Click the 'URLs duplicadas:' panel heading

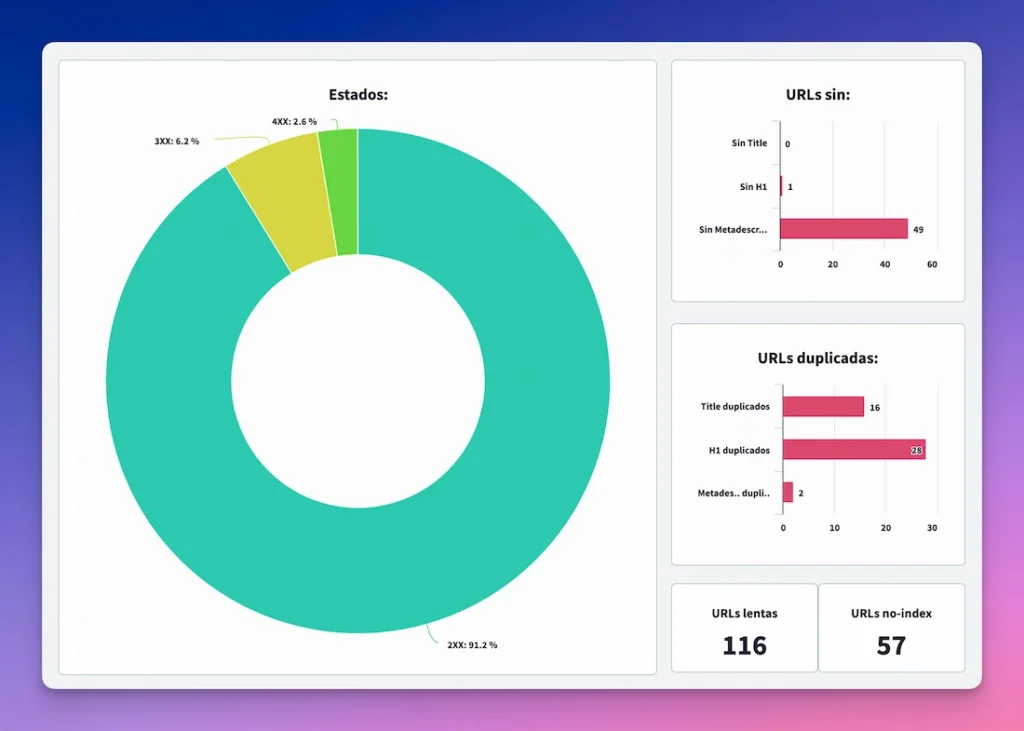coord(817,356)
